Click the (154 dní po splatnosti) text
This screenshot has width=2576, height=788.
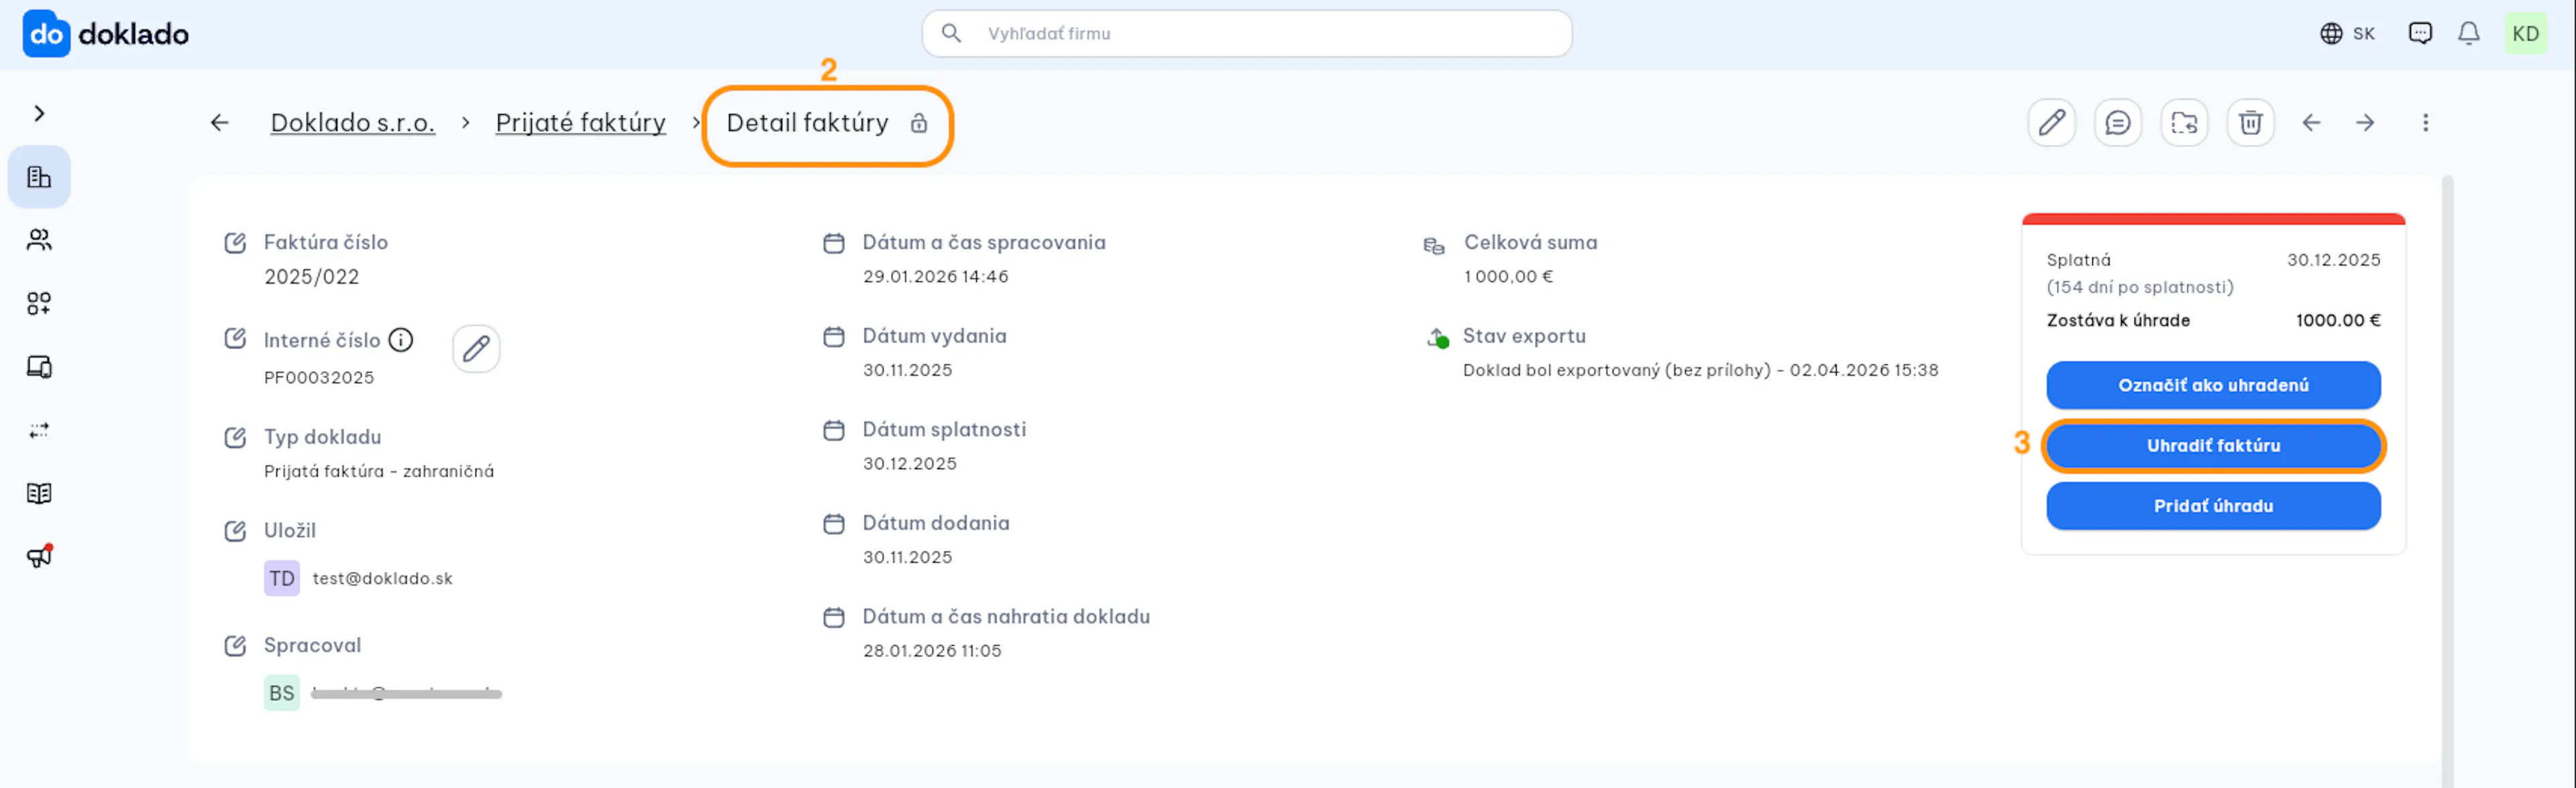pyautogui.click(x=2139, y=288)
